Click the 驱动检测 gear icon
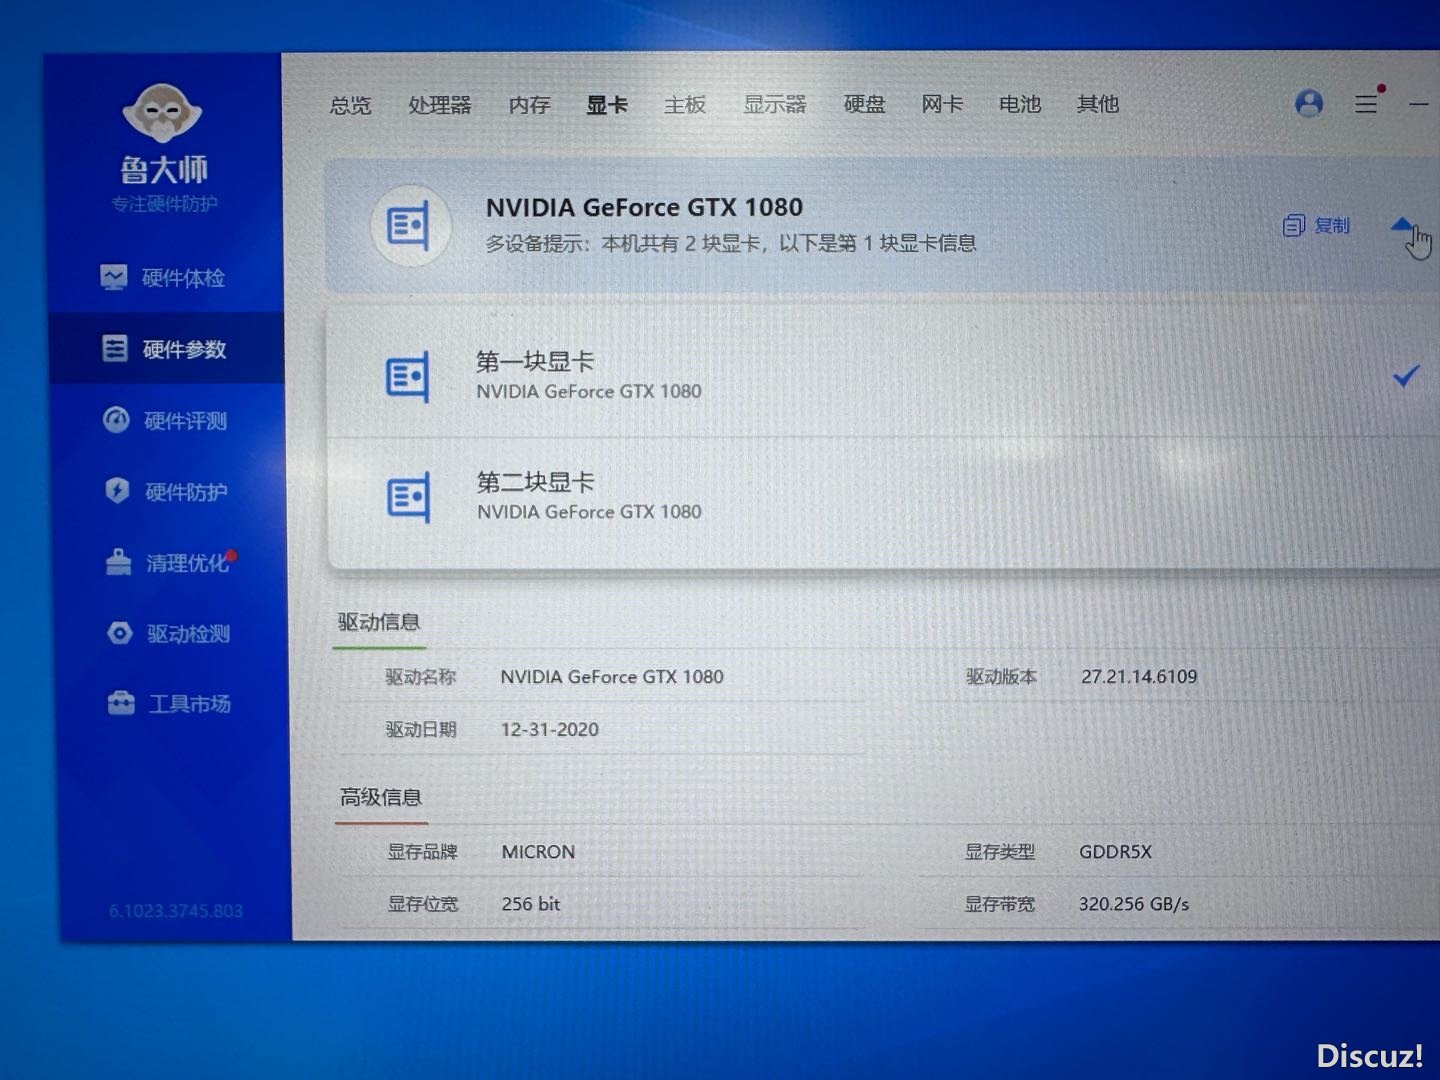This screenshot has height=1080, width=1440. (119, 633)
